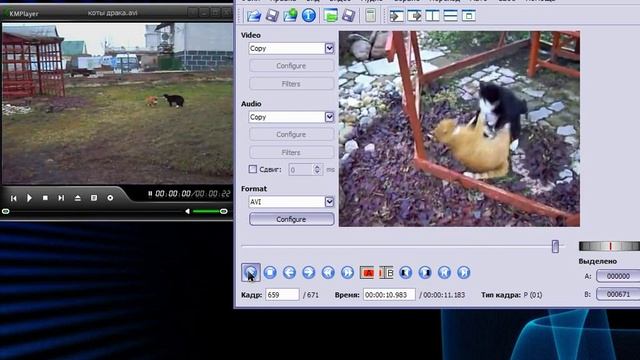
Task: Click the KMPlayer video display area
Action: [x=118, y=103]
